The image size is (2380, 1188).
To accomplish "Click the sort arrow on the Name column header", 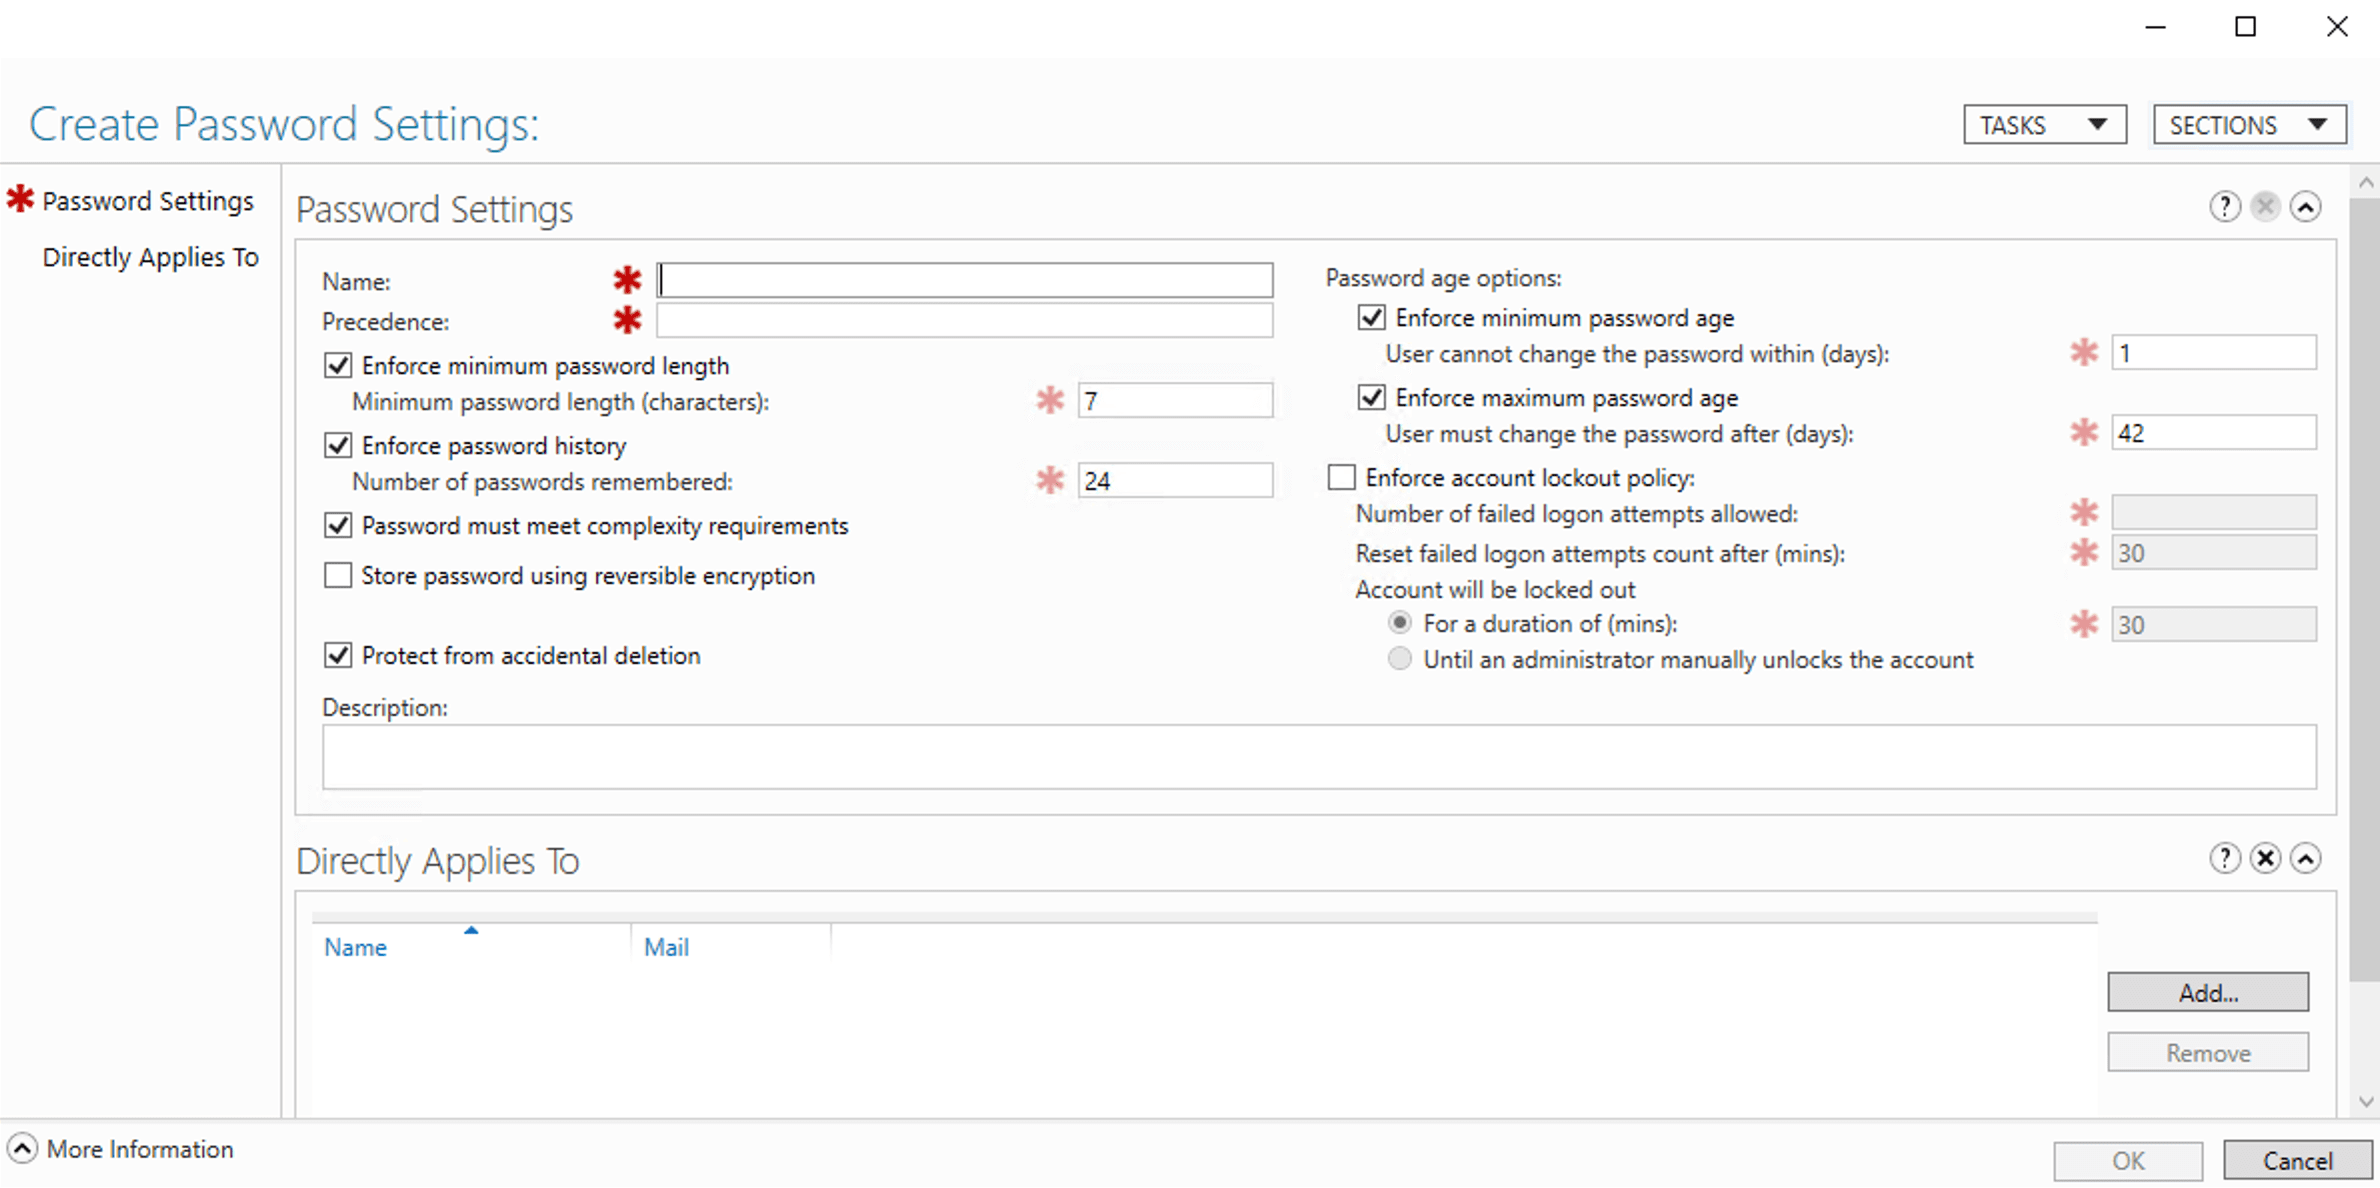I will [472, 931].
